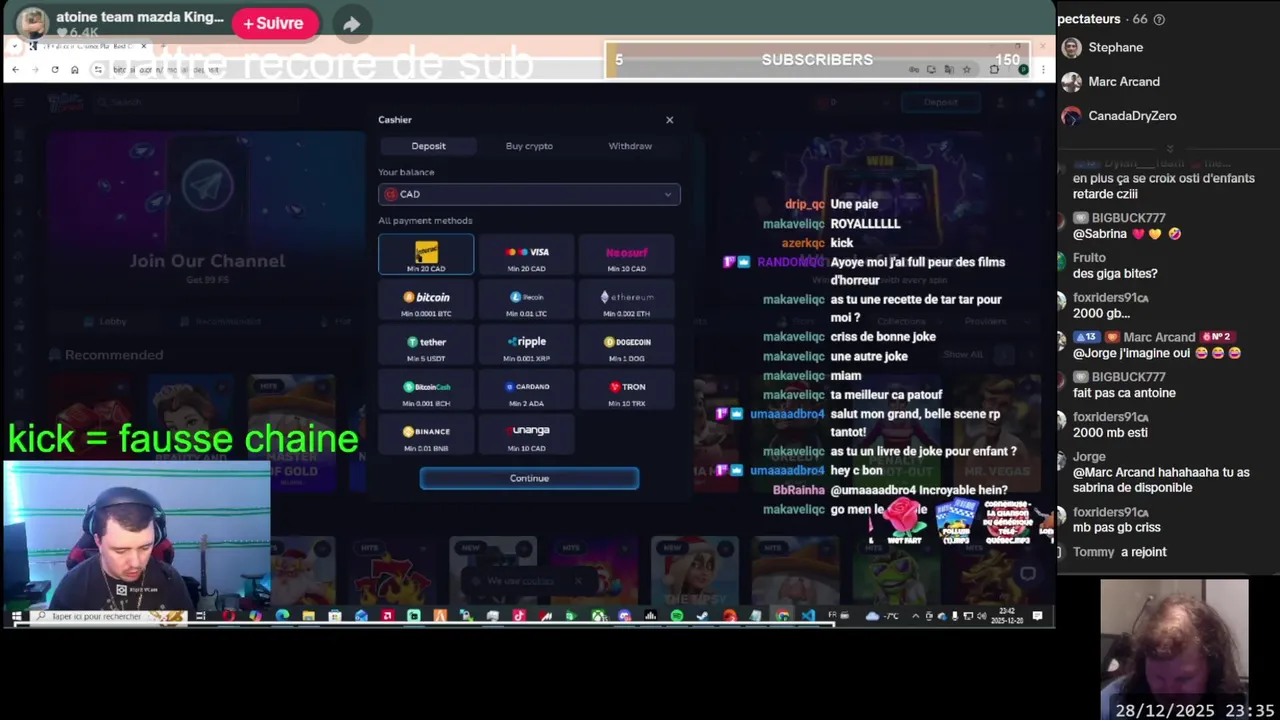Image resolution: width=1280 pixels, height=720 pixels.
Task: Pick Bitcoin as deposit method
Action: [426, 300]
